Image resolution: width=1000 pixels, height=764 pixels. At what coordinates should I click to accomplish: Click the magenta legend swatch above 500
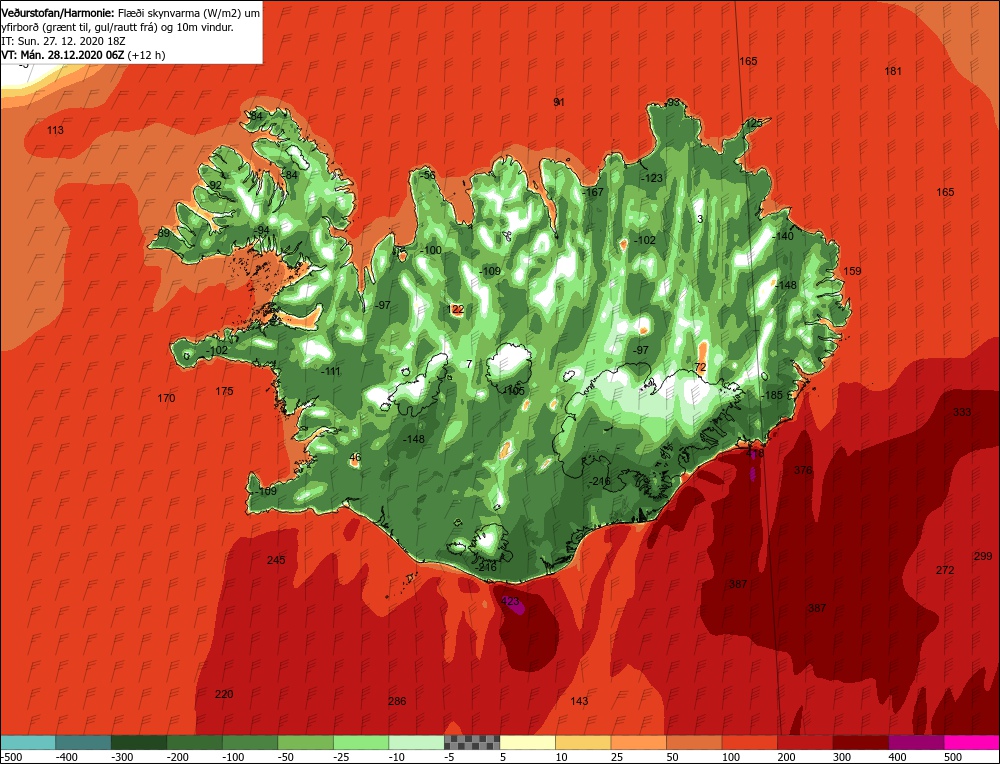coord(972,742)
